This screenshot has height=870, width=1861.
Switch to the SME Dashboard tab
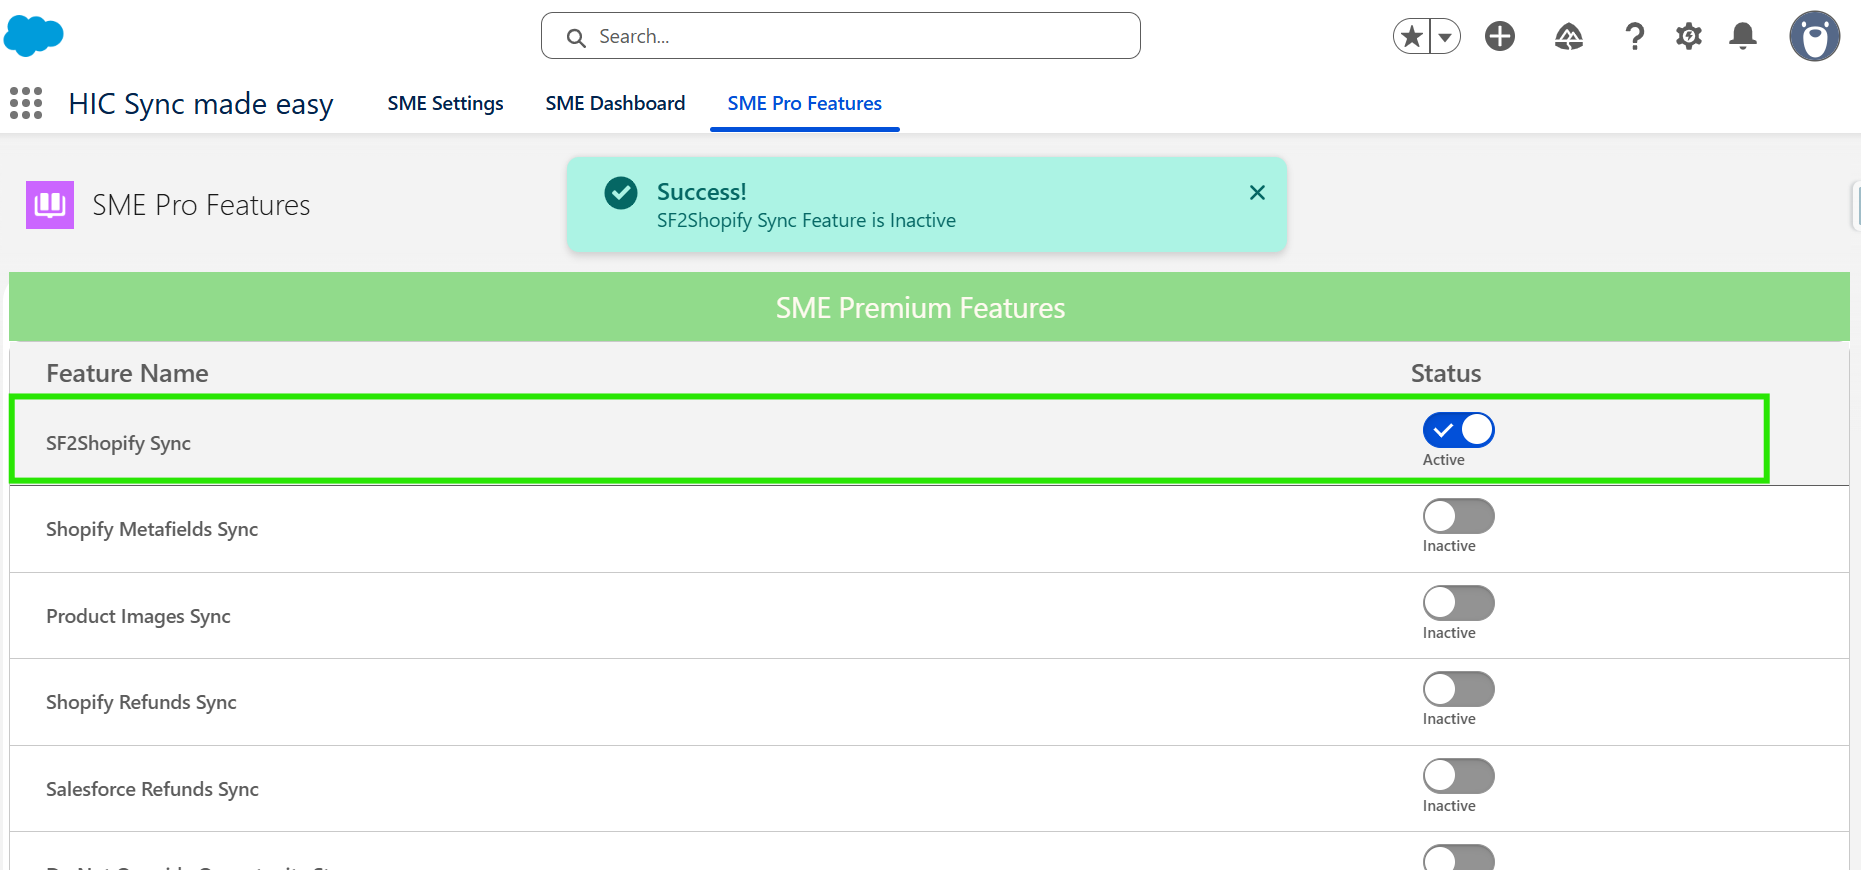click(615, 103)
